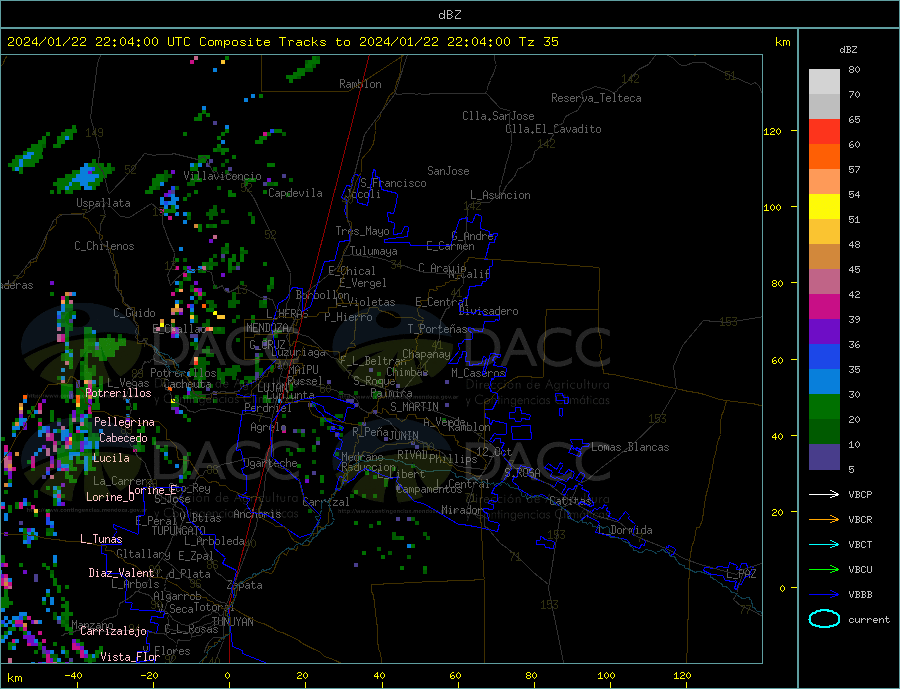
Task: Click the Lomas_Blancas label
Action: click(x=630, y=447)
